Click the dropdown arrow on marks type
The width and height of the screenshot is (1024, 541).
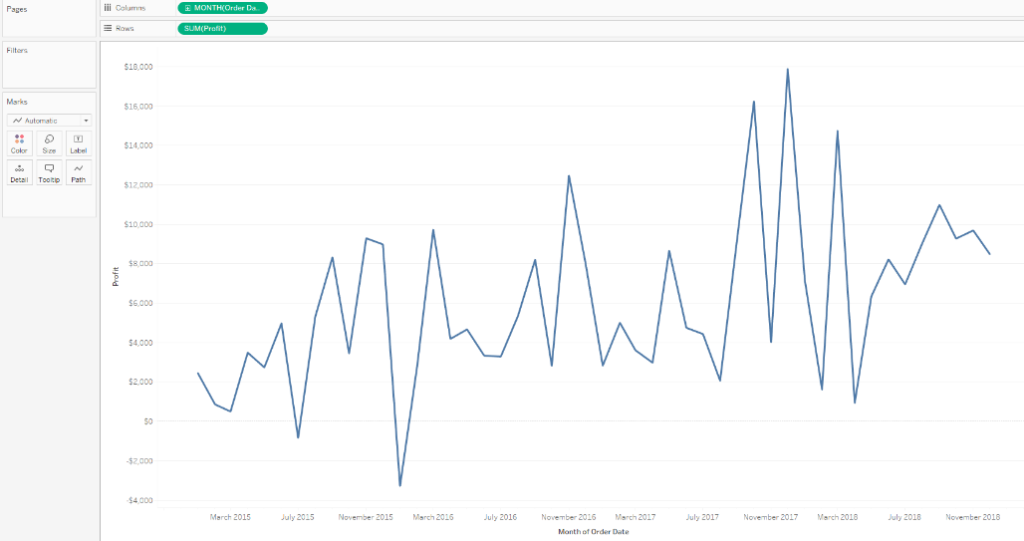tap(86, 120)
